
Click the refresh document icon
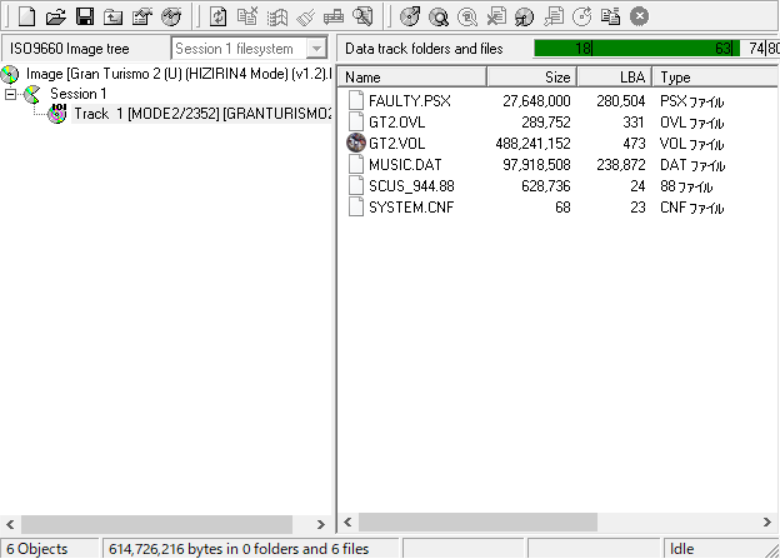218,16
